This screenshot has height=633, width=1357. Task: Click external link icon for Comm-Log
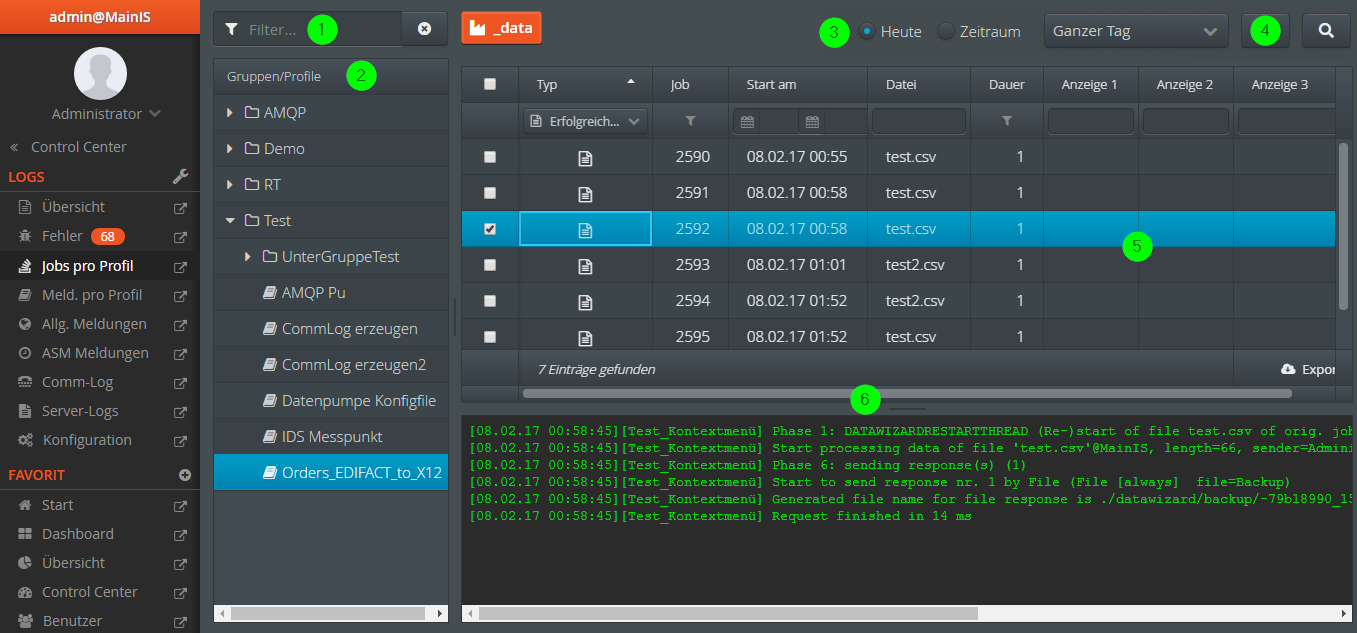pyautogui.click(x=180, y=382)
